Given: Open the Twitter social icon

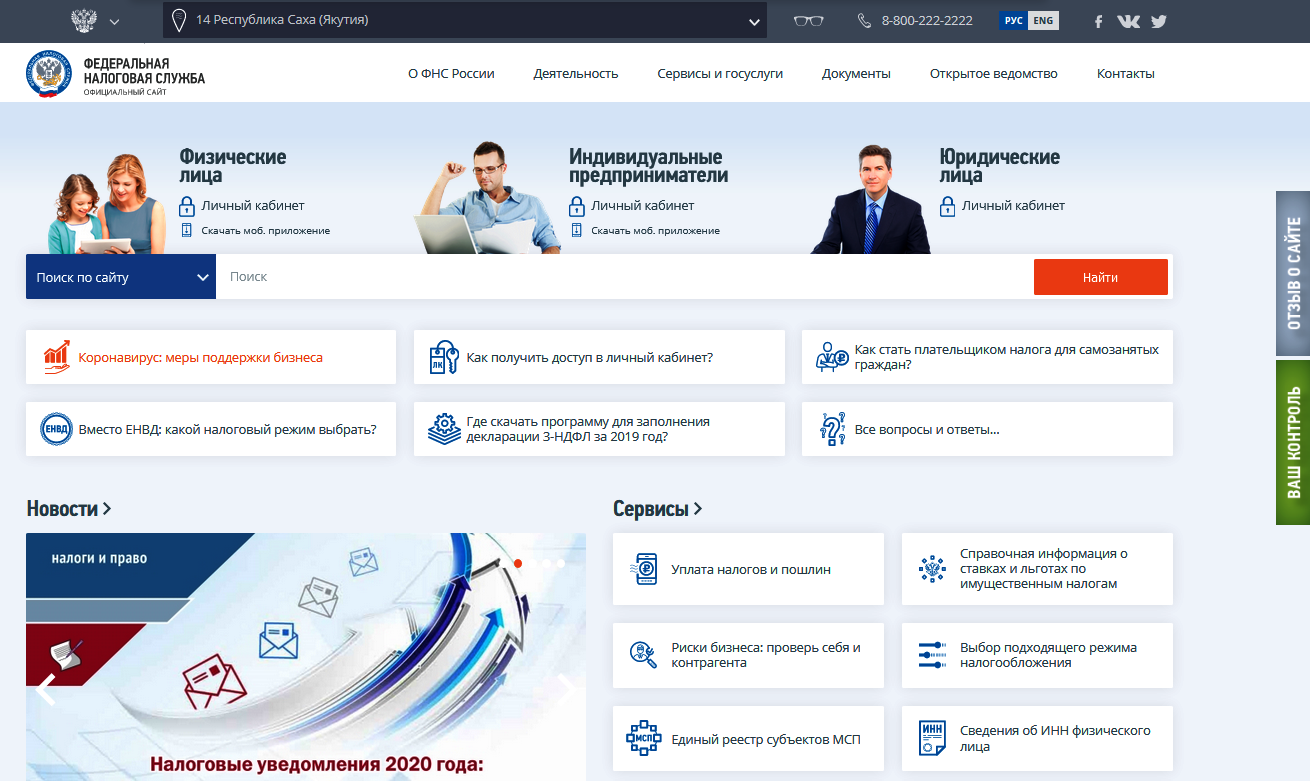Looking at the screenshot, I should click(x=1159, y=21).
